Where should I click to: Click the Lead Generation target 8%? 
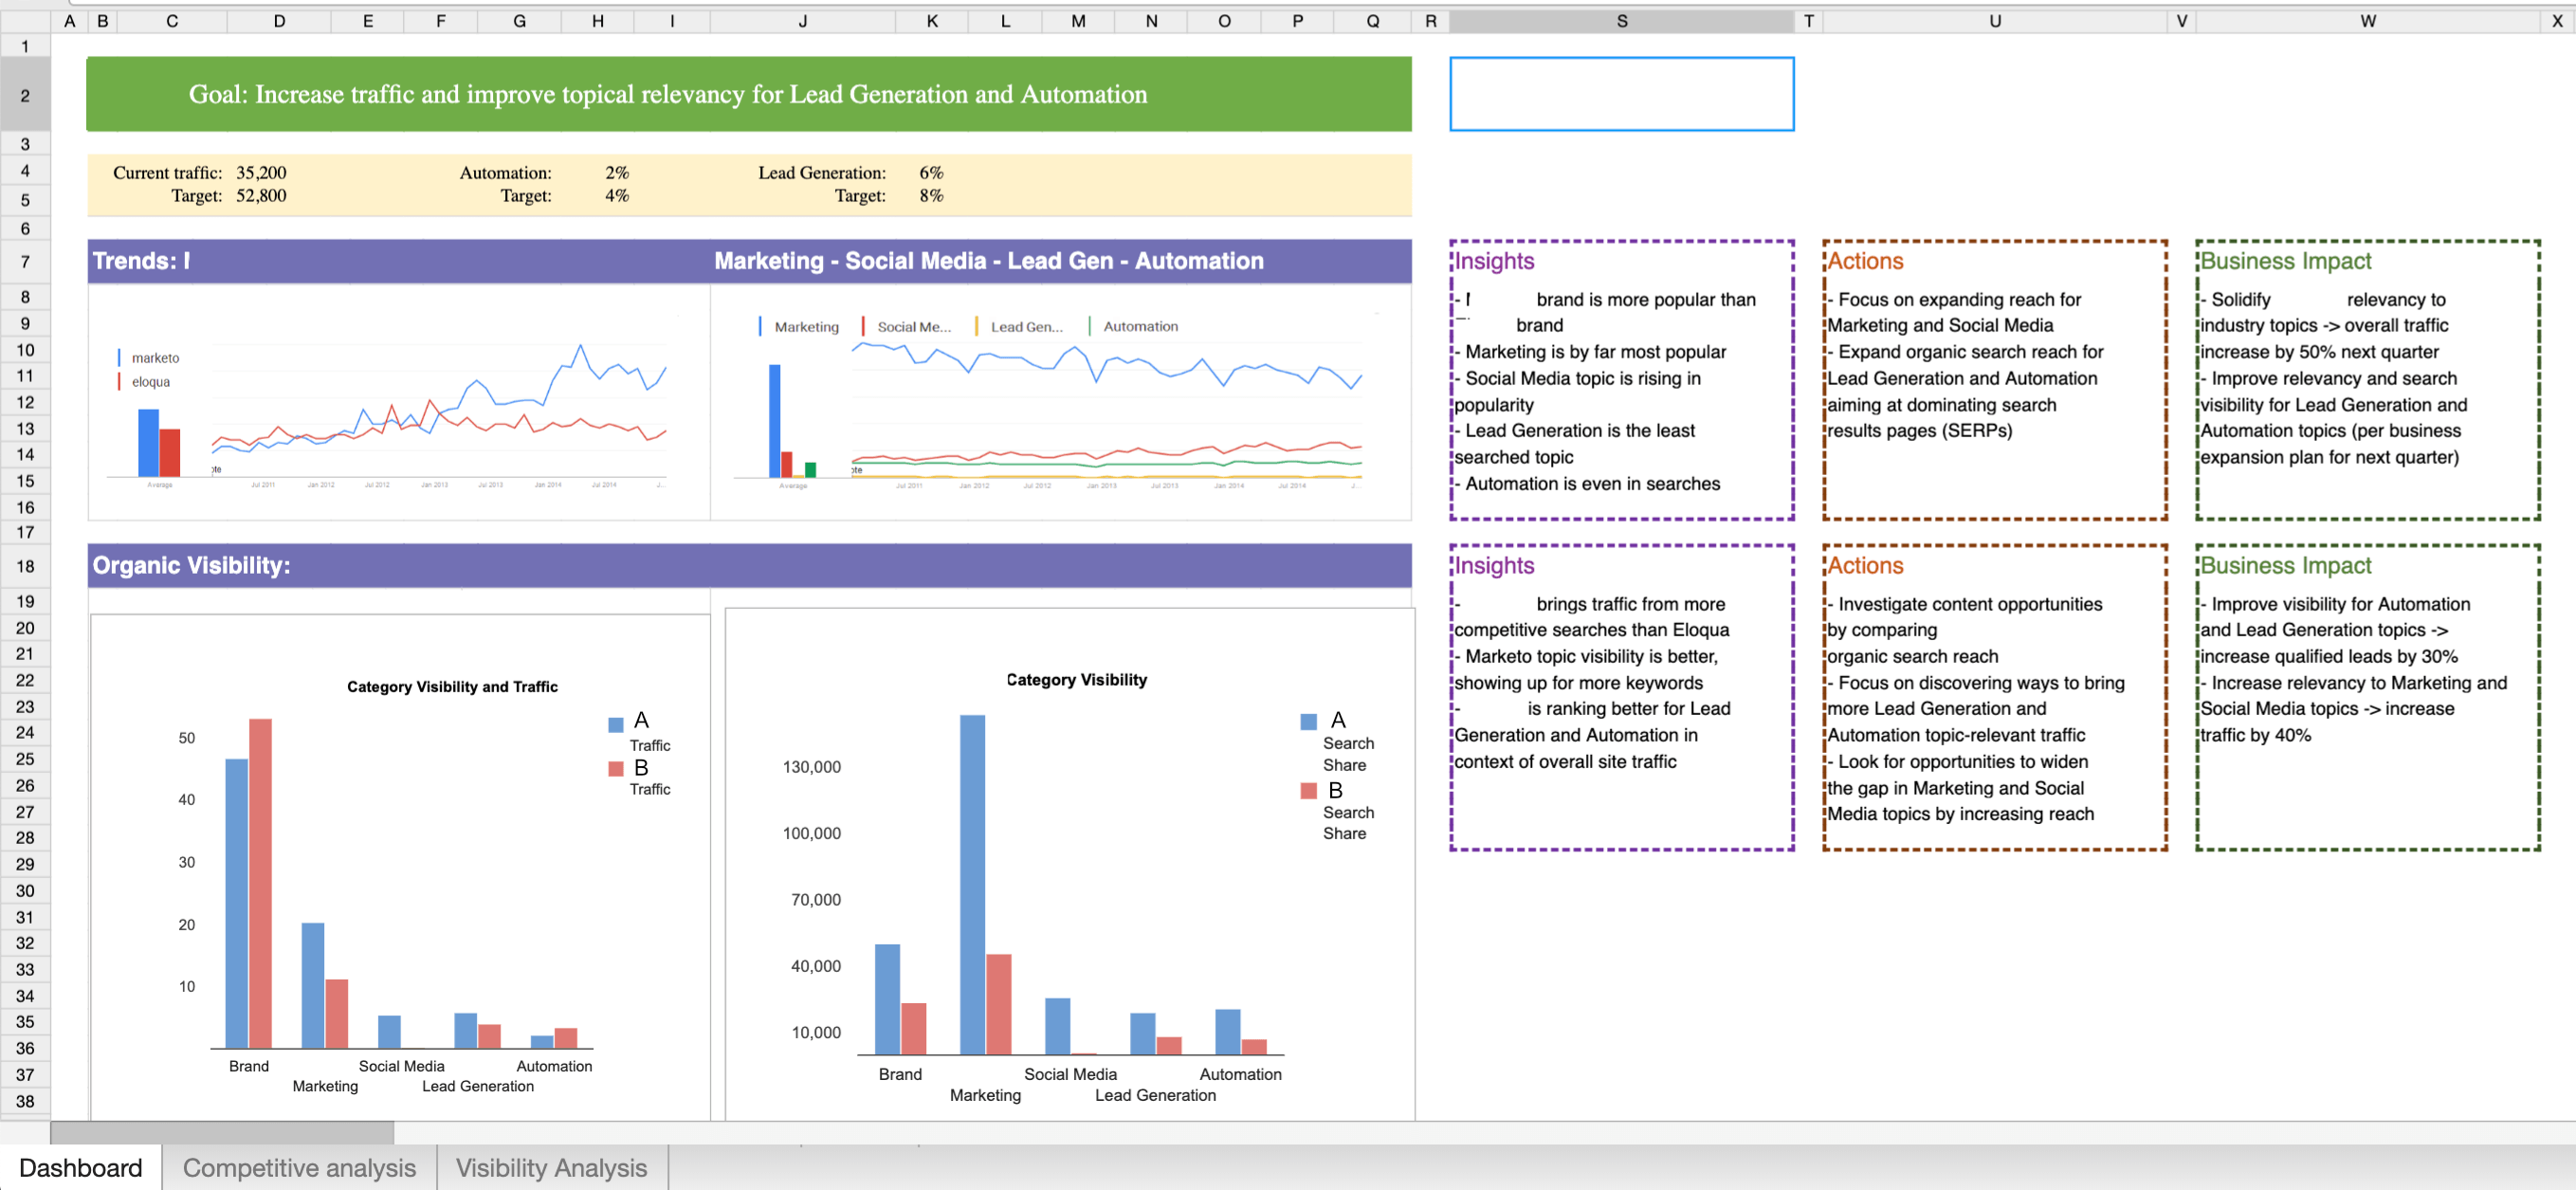(x=930, y=196)
